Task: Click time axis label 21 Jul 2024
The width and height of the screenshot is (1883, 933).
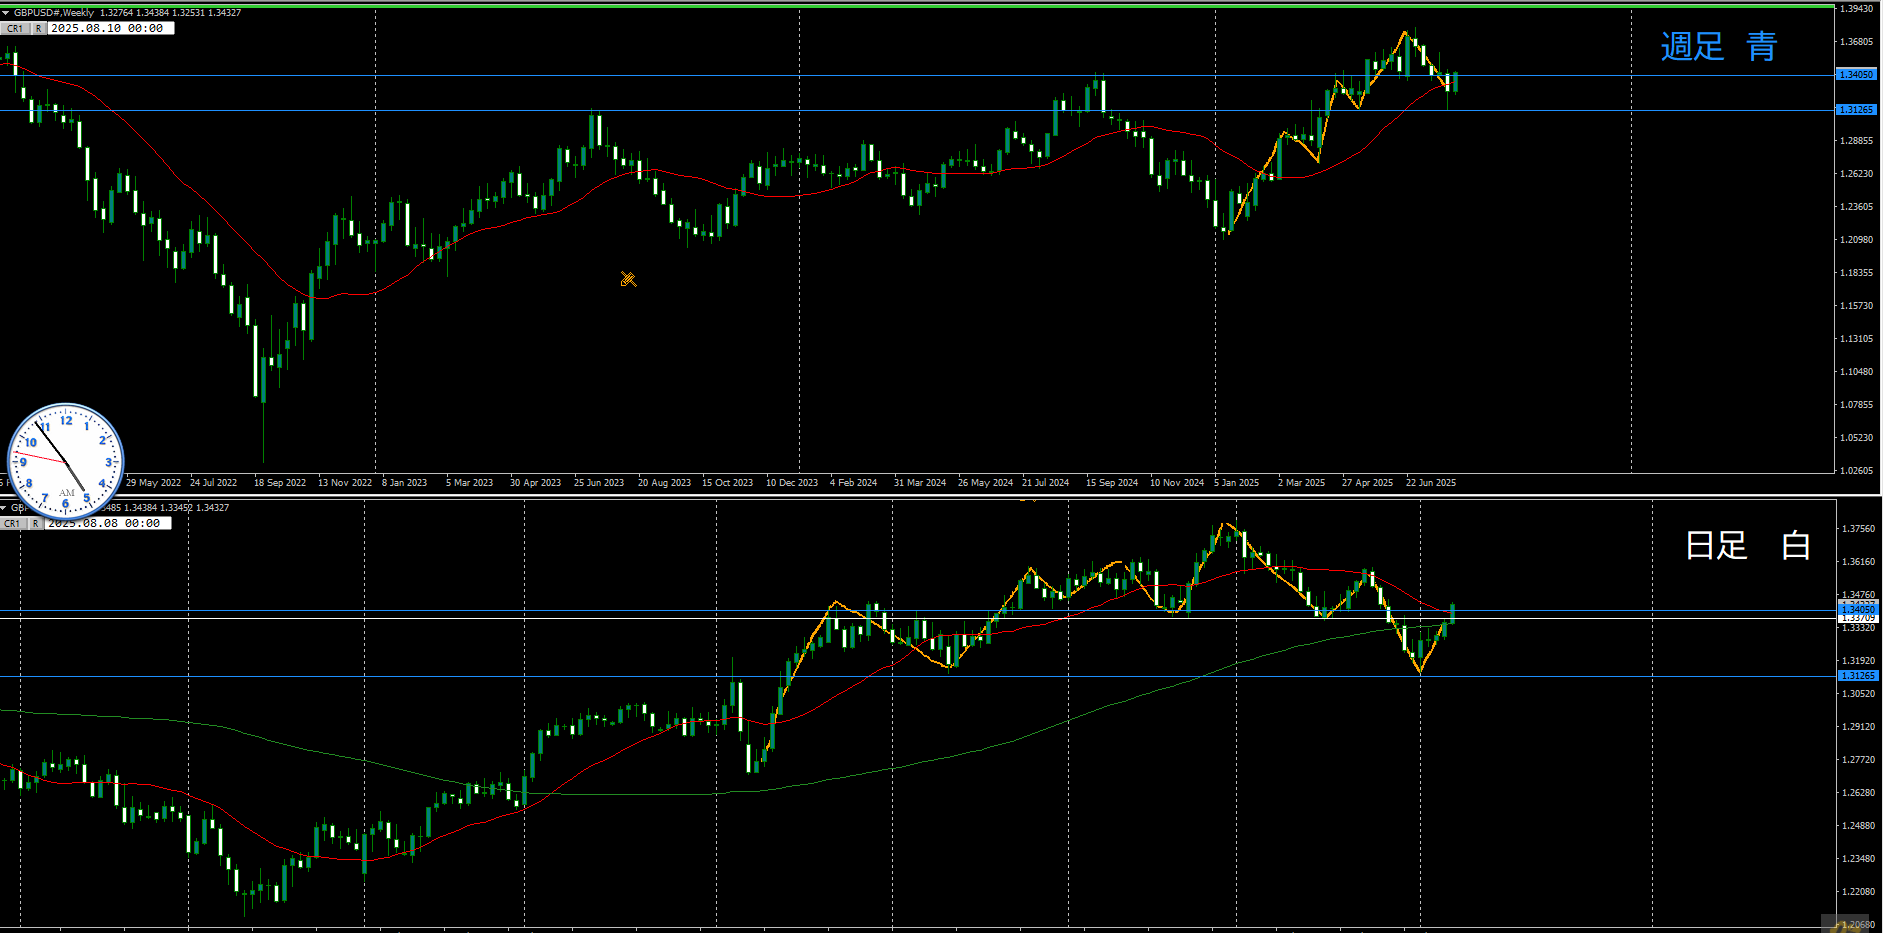Action: click(1045, 483)
